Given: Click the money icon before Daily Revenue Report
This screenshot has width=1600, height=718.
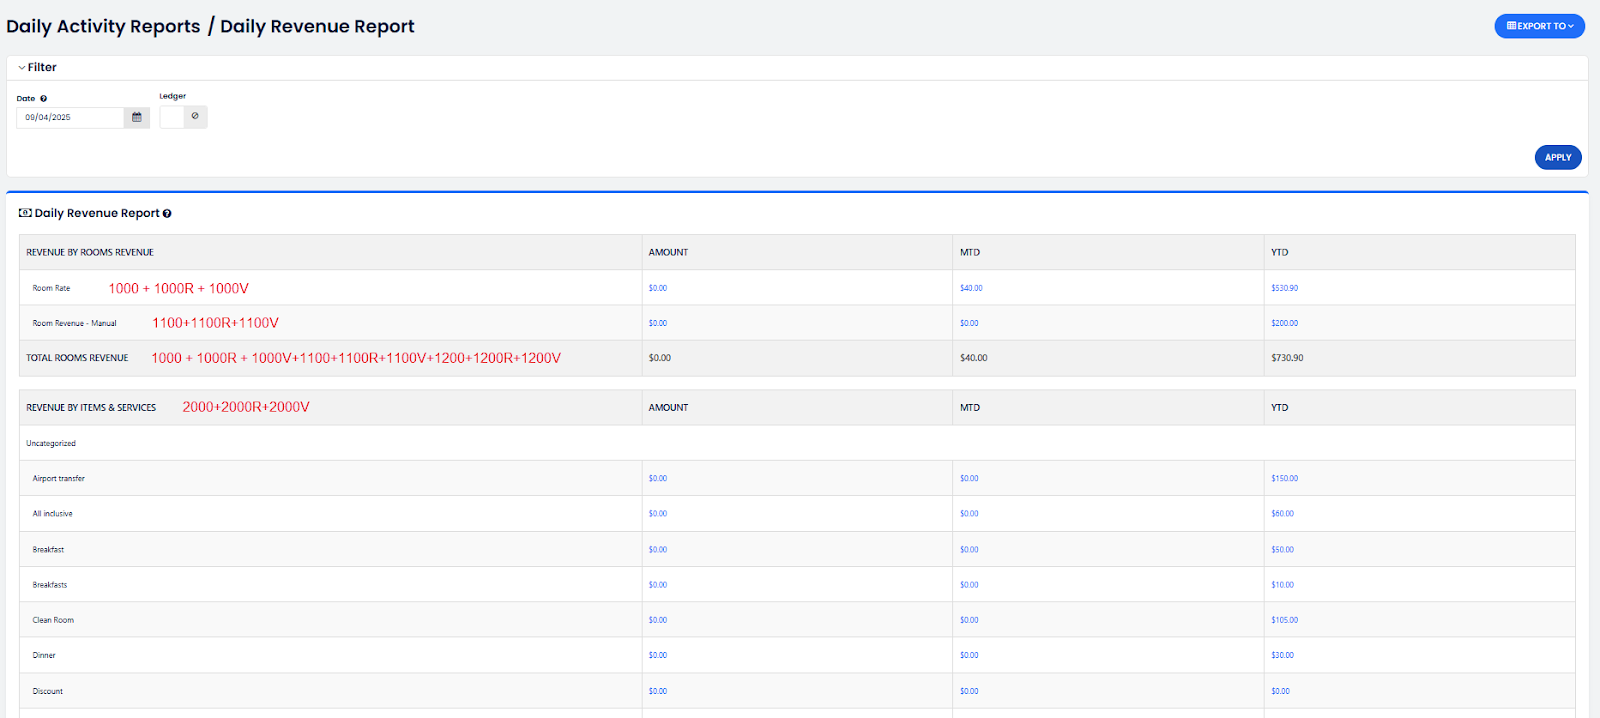Looking at the screenshot, I should pyautogui.click(x=25, y=213).
